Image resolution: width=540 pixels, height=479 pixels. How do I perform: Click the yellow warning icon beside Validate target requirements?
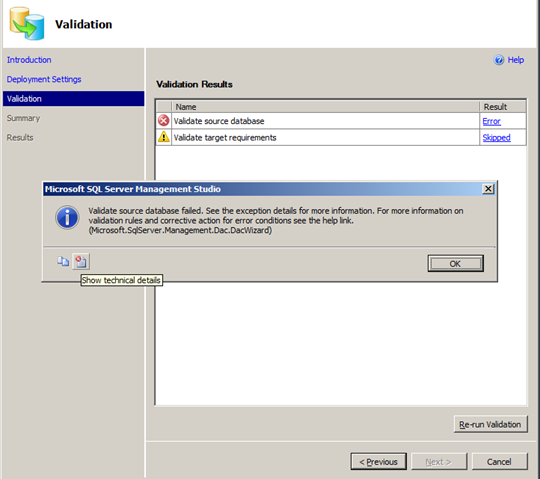click(x=164, y=137)
